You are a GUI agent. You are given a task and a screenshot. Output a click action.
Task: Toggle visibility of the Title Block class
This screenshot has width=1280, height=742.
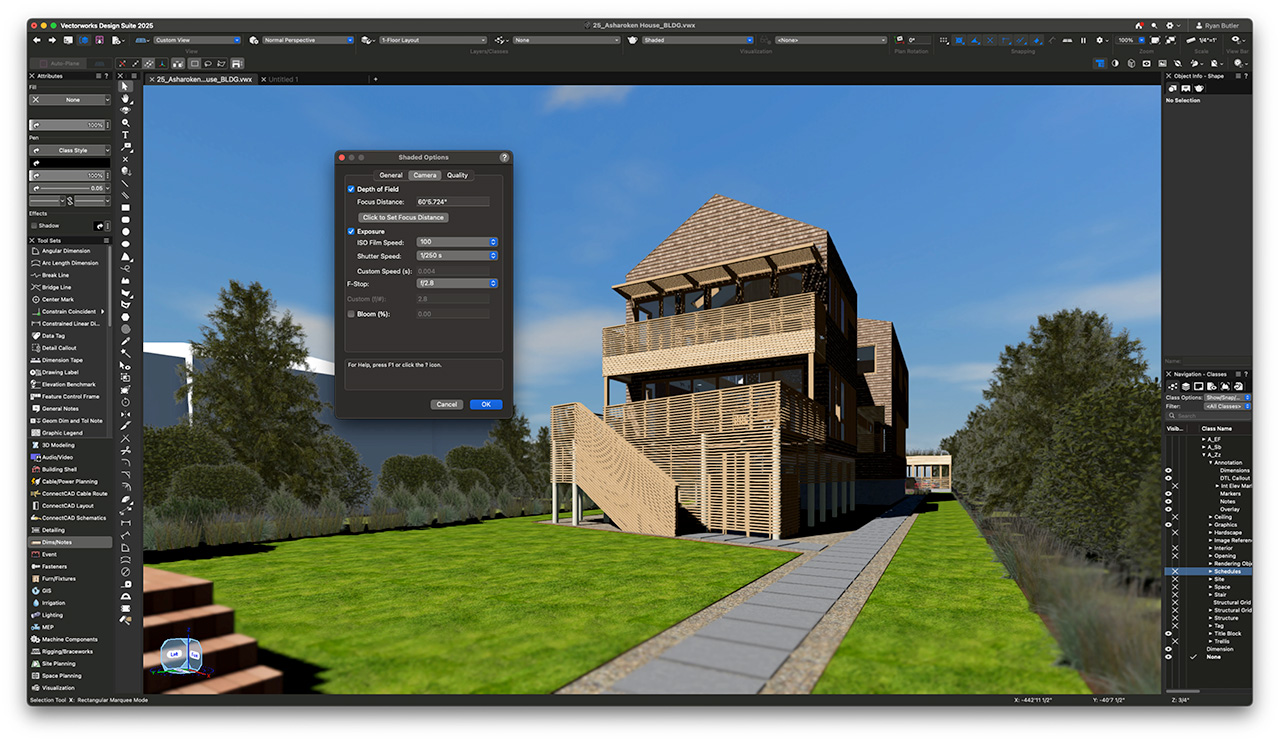[x=1168, y=633]
